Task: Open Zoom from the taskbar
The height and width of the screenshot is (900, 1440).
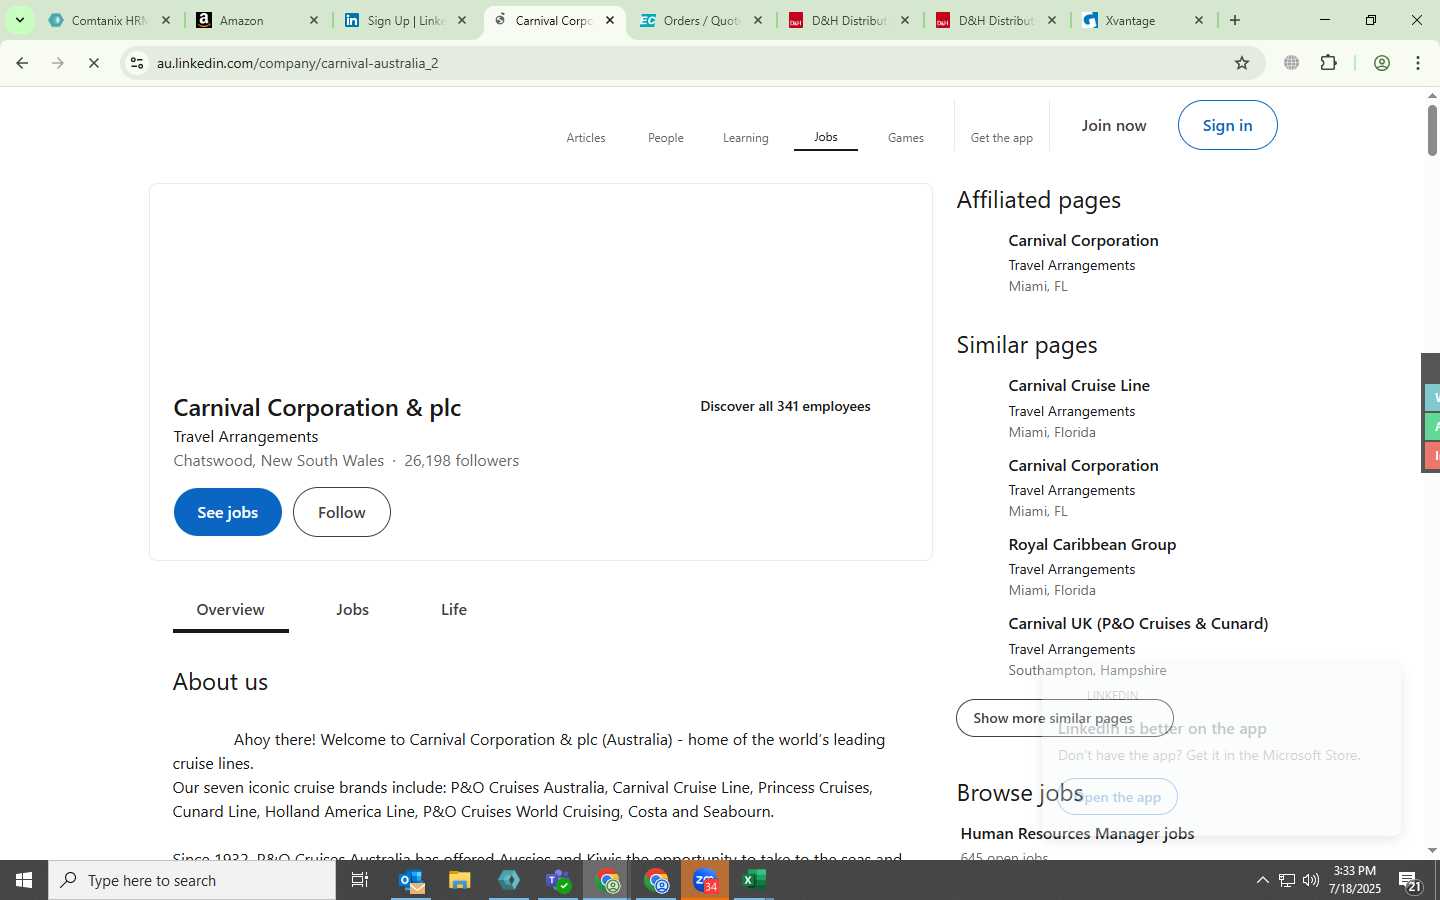Action: 705,880
